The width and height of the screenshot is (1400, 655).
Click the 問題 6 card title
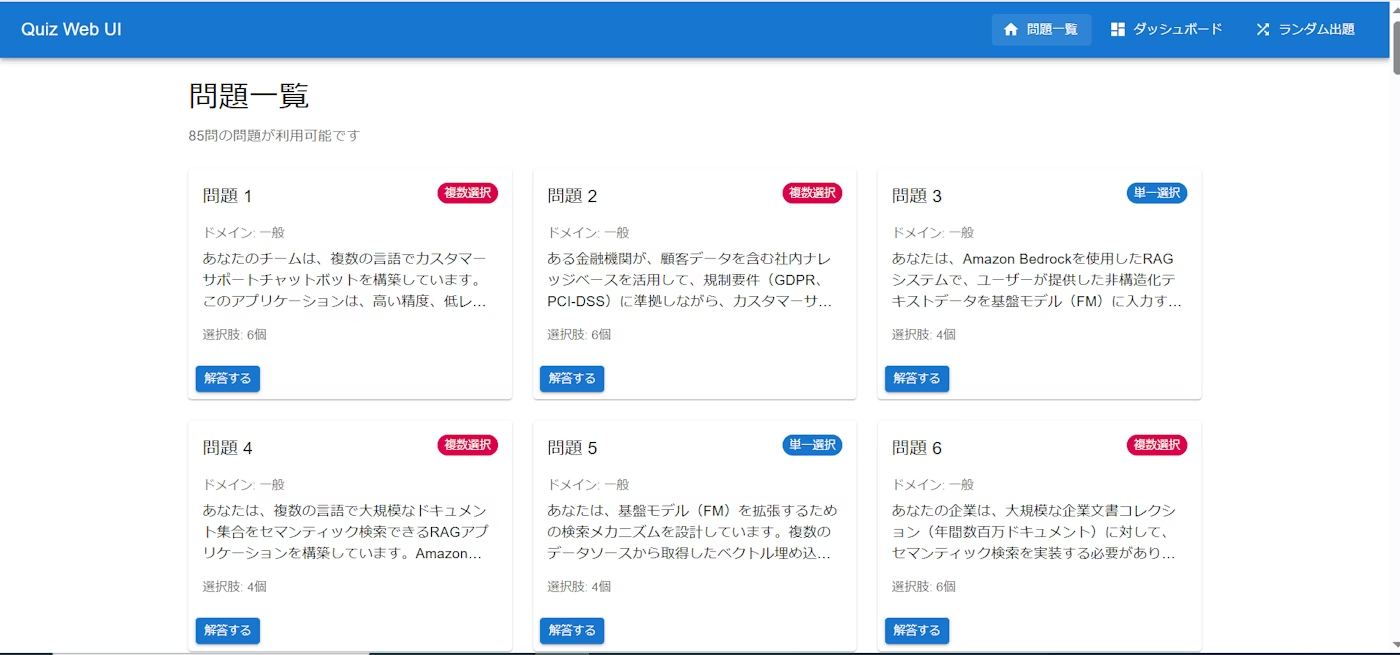coord(917,448)
